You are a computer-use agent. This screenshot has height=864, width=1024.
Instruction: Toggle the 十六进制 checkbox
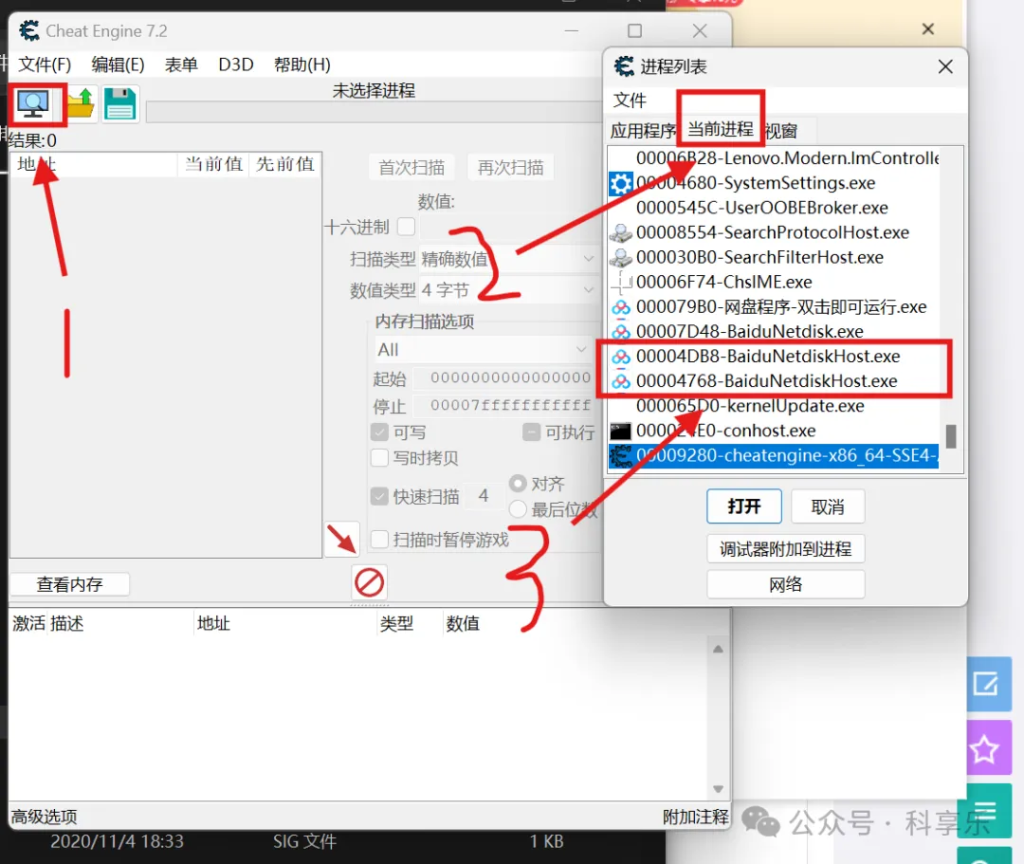tap(406, 227)
